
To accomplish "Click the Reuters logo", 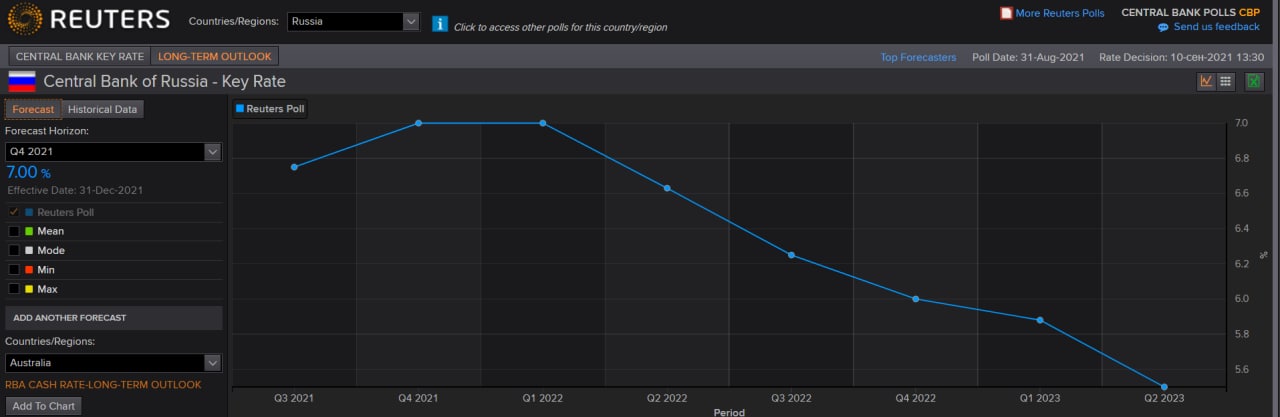I will [x=88, y=19].
